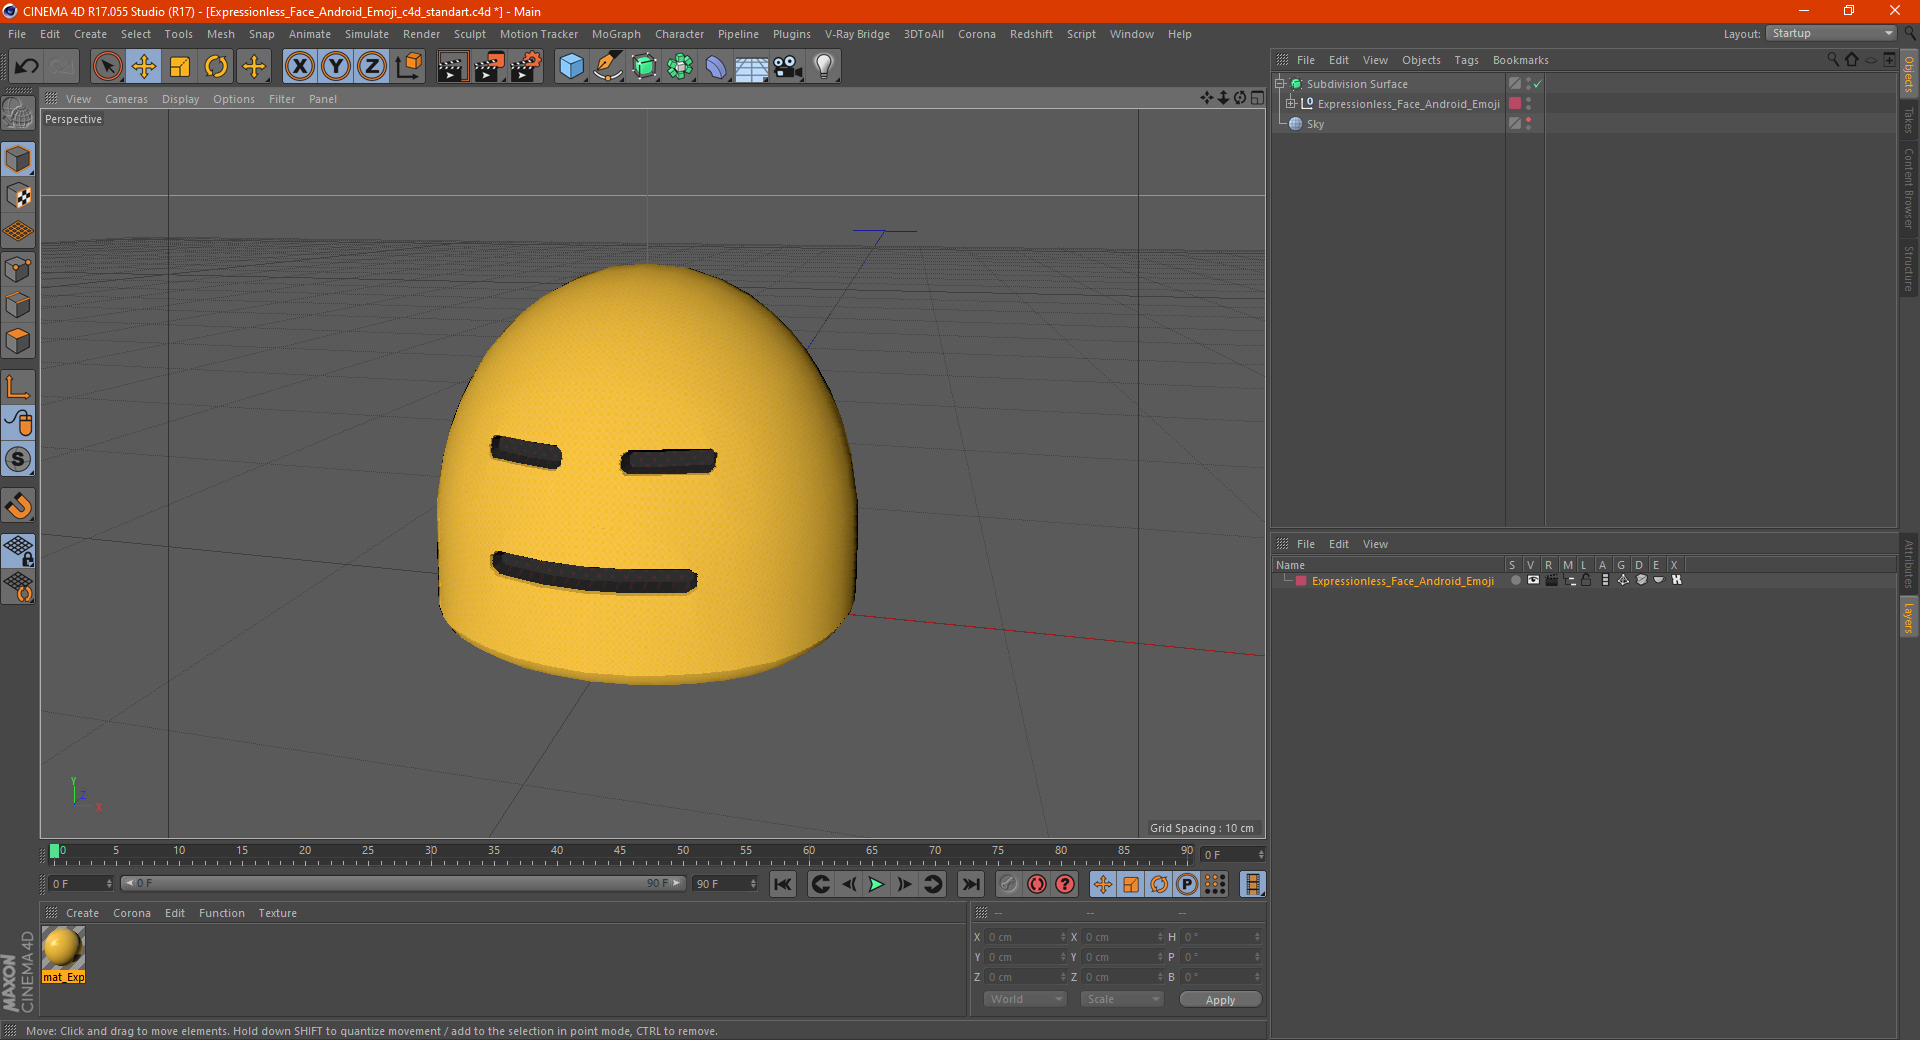Play the animation forward
Image resolution: width=1920 pixels, height=1040 pixels.
(876, 884)
